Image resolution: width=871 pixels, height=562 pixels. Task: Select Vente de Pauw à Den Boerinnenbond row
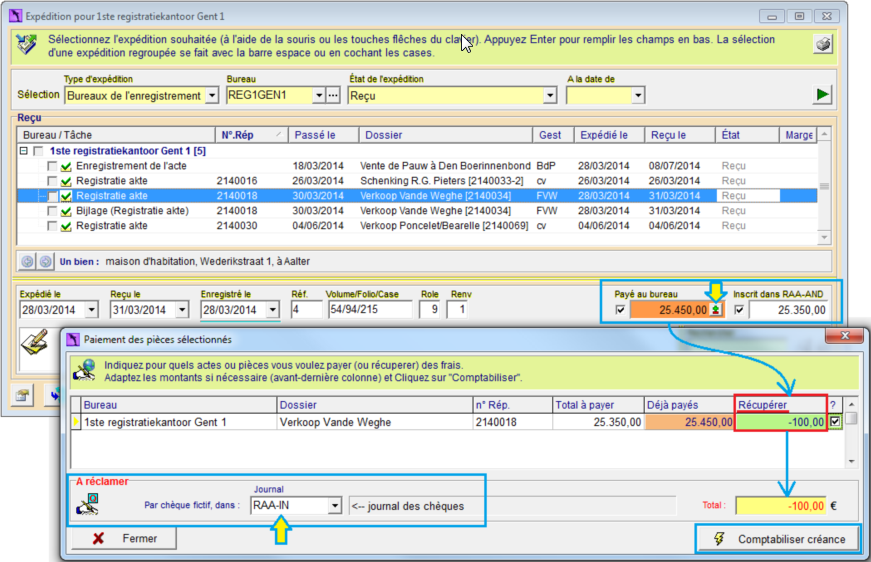click(417, 166)
